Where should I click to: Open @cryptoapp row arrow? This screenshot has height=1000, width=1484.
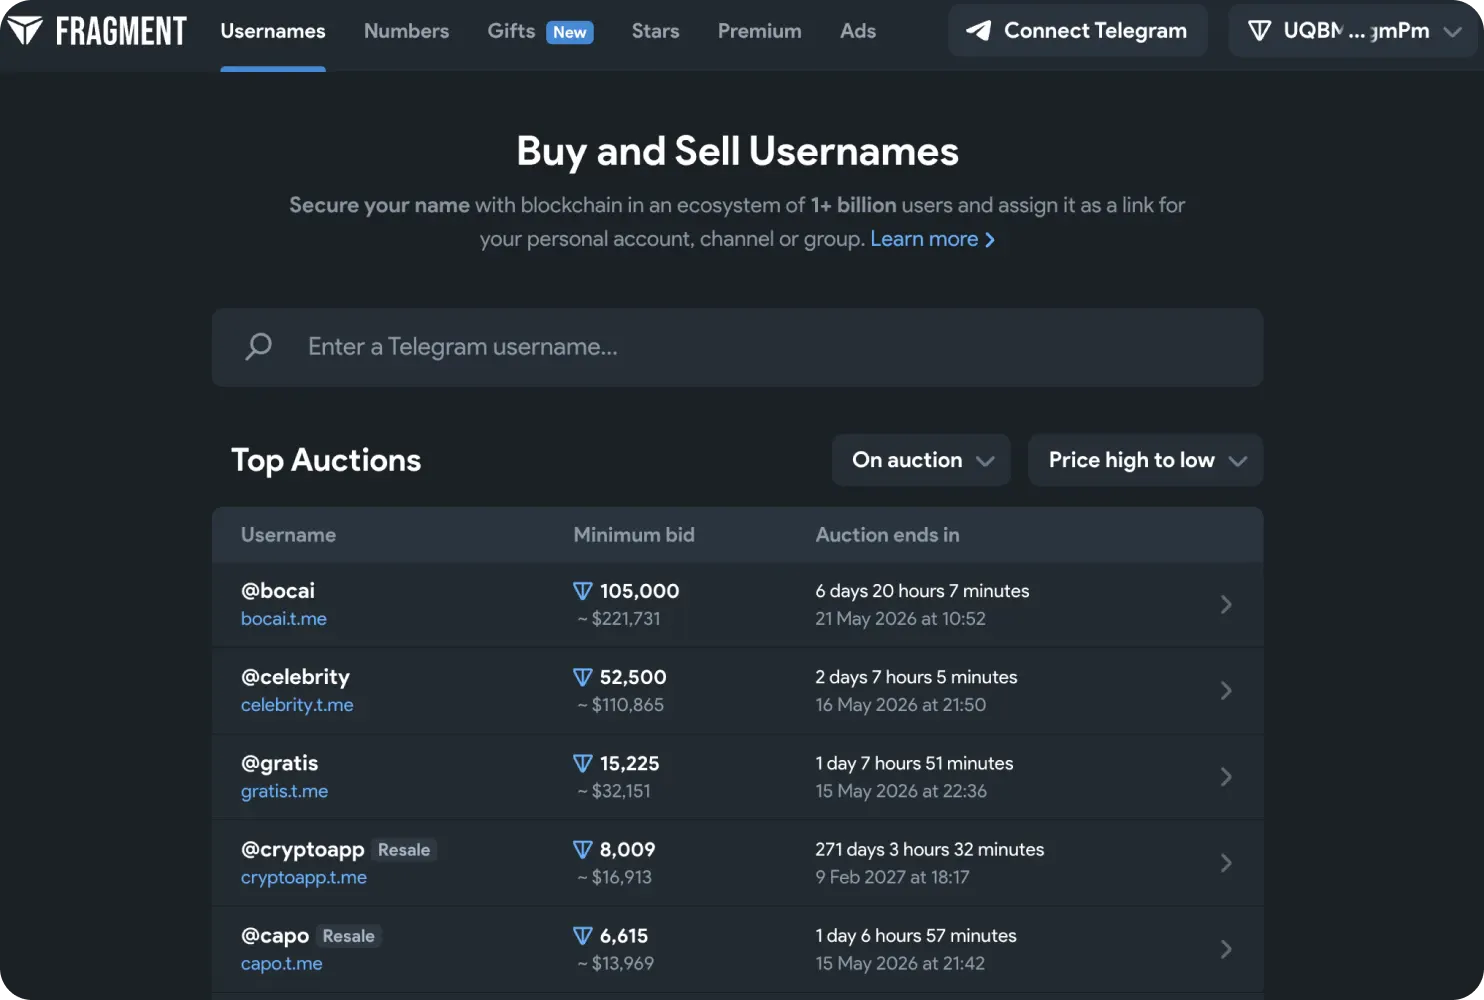(x=1226, y=863)
